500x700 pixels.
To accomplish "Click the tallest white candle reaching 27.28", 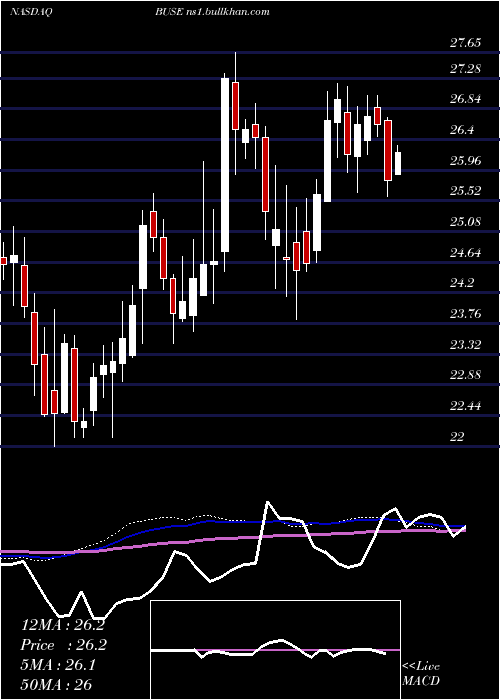I will (x=225, y=165).
